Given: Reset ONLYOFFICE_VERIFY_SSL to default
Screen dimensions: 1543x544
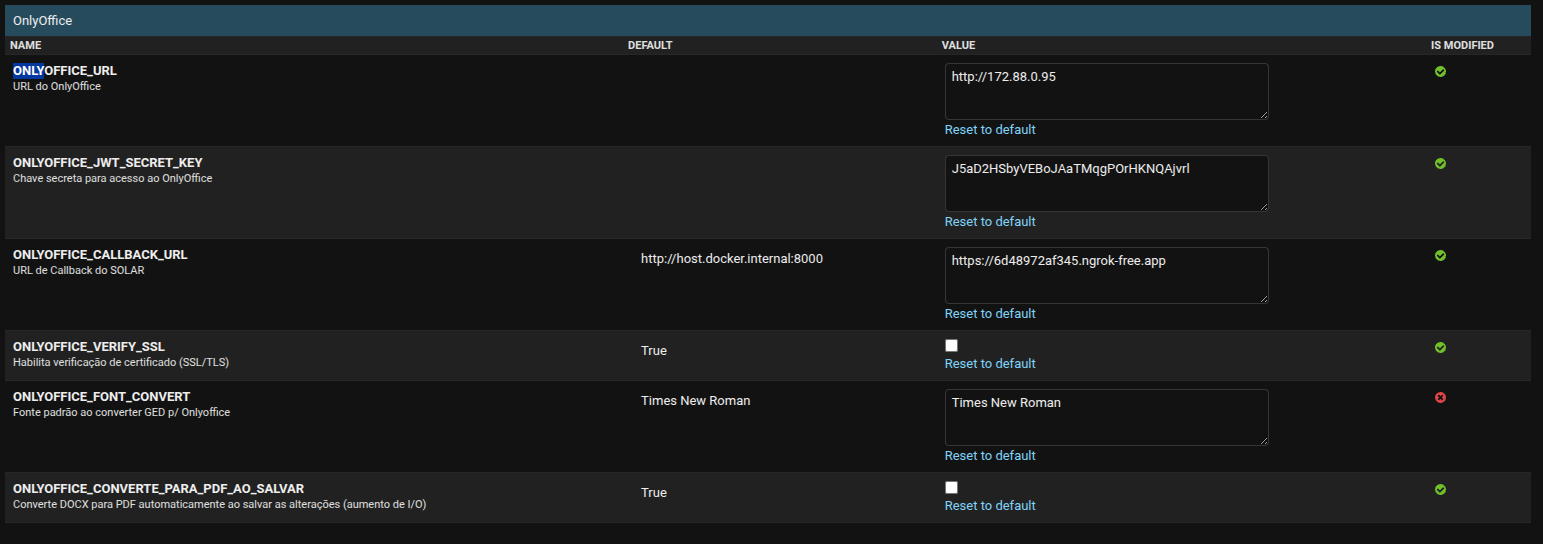Looking at the screenshot, I should [990, 364].
